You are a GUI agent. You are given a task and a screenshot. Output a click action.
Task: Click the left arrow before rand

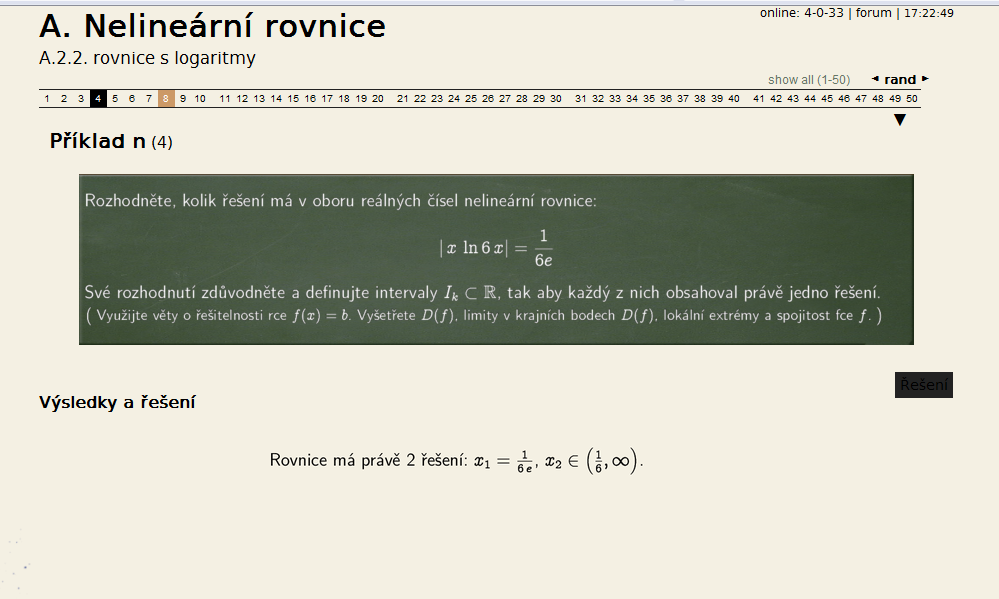[x=875, y=79]
